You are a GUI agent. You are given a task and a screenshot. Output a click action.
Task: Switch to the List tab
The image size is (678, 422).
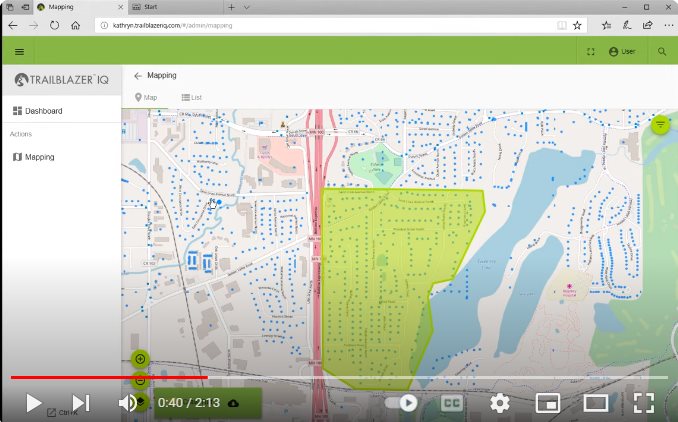(x=192, y=97)
